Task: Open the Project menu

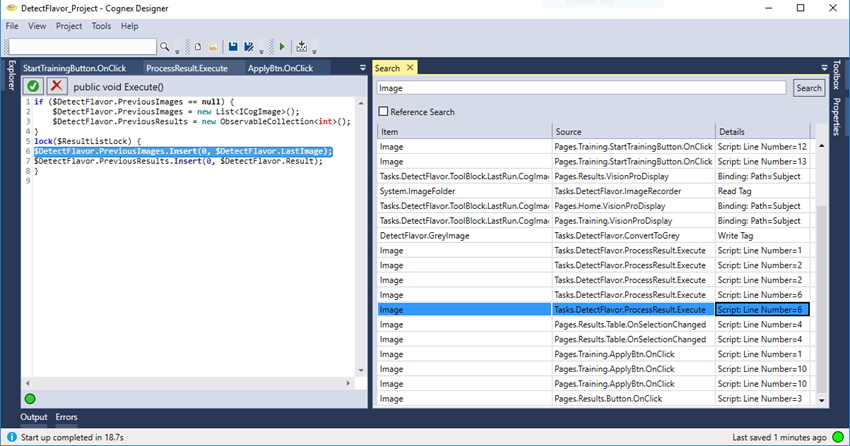Action: pyautogui.click(x=69, y=26)
